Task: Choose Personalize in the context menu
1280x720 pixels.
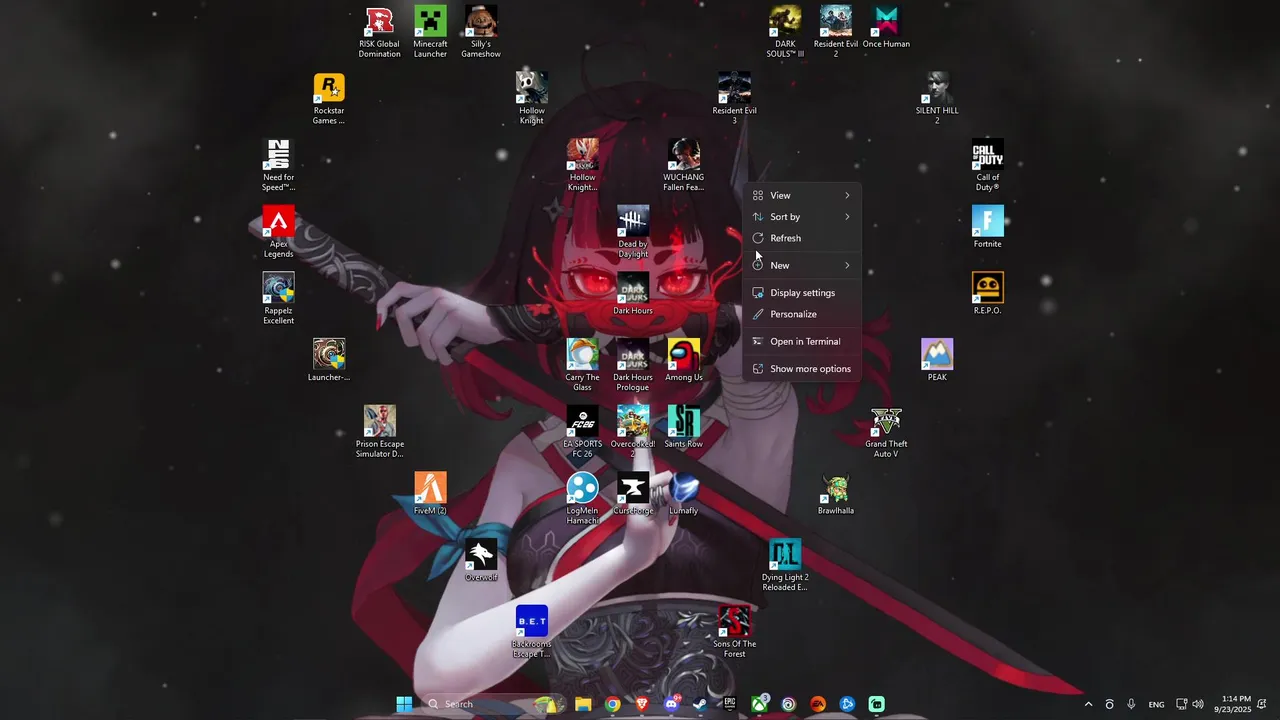Action: pyautogui.click(x=802, y=314)
